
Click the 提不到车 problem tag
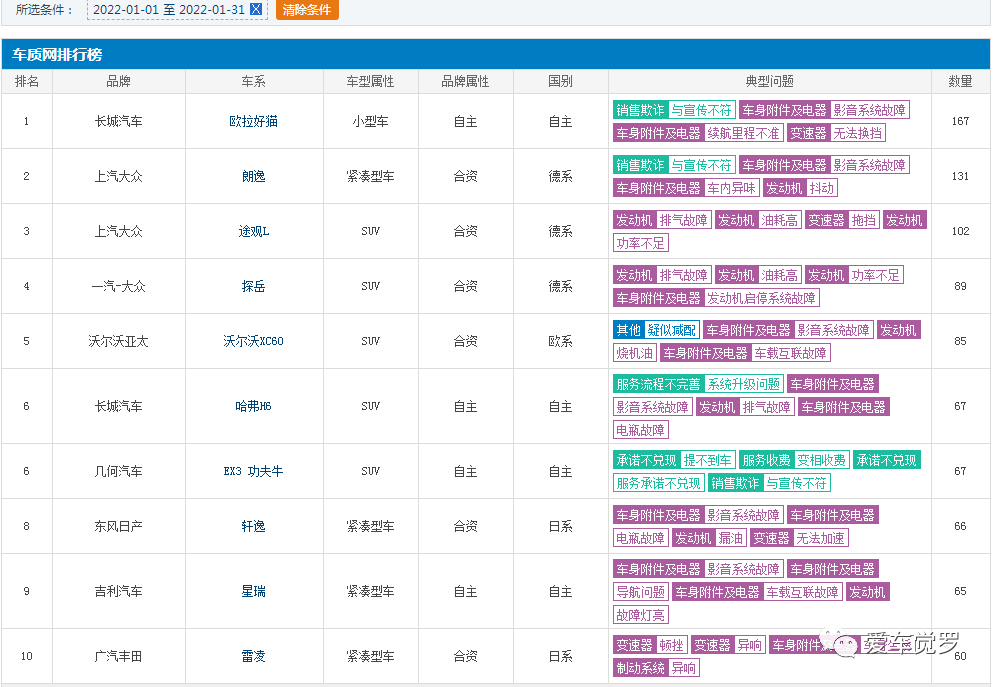tap(708, 460)
